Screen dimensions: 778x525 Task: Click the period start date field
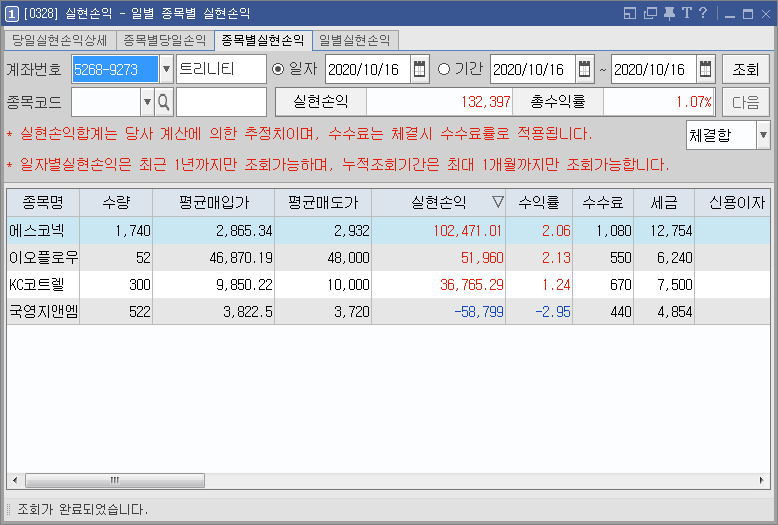(x=533, y=69)
